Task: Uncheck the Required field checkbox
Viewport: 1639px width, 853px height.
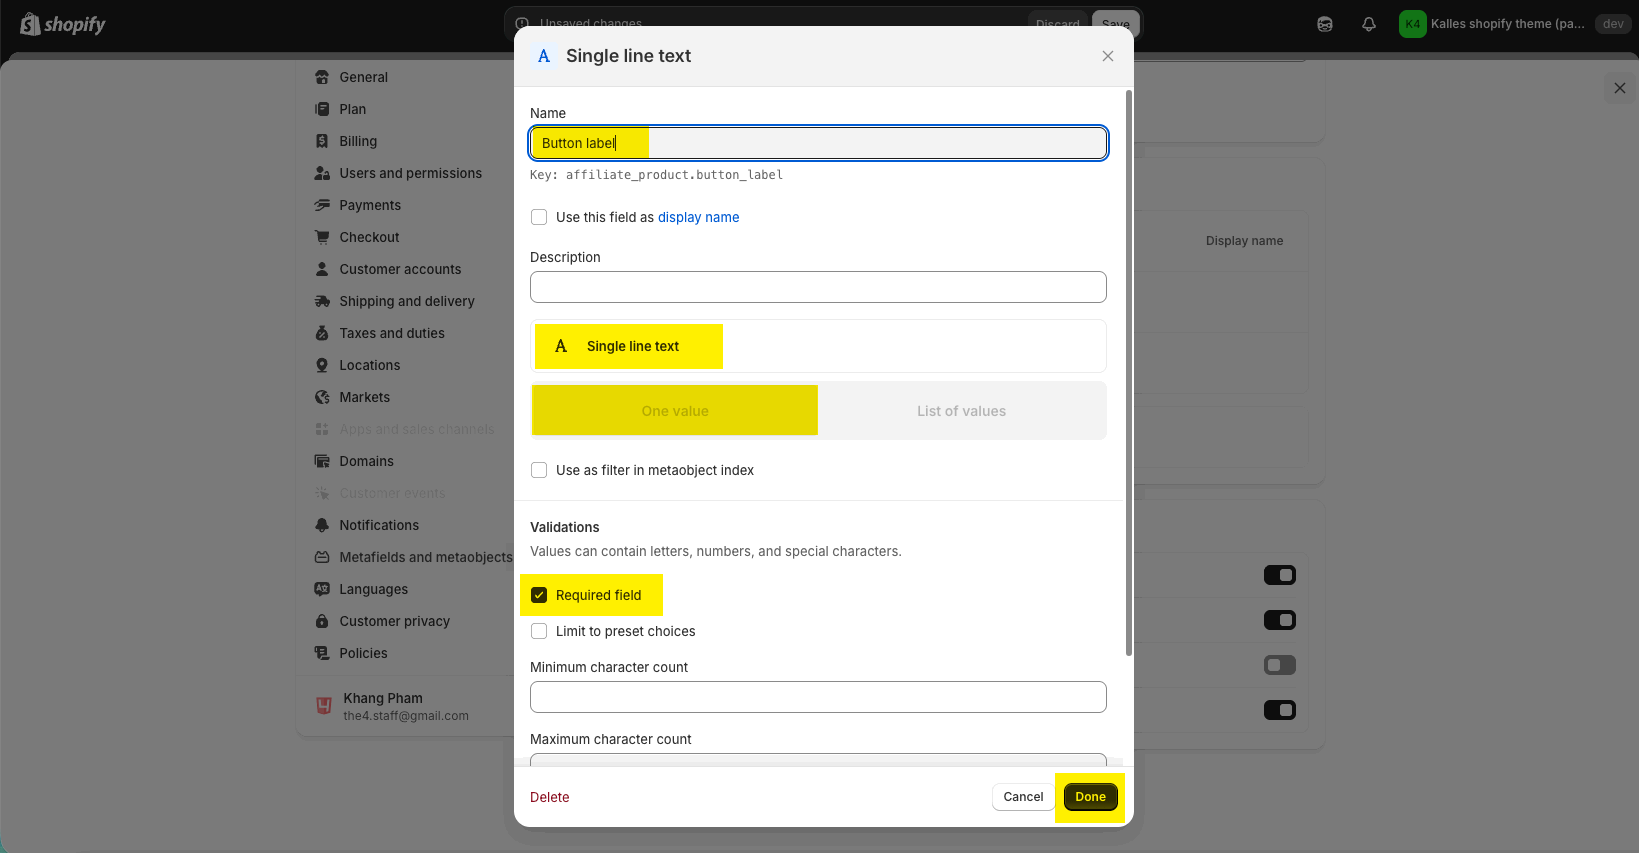Action: pos(539,595)
